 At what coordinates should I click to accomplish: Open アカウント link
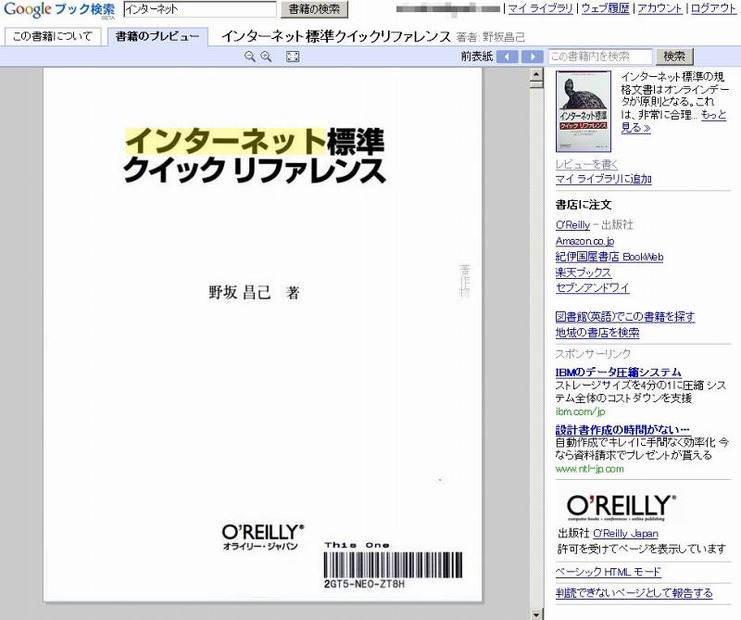tap(660, 9)
